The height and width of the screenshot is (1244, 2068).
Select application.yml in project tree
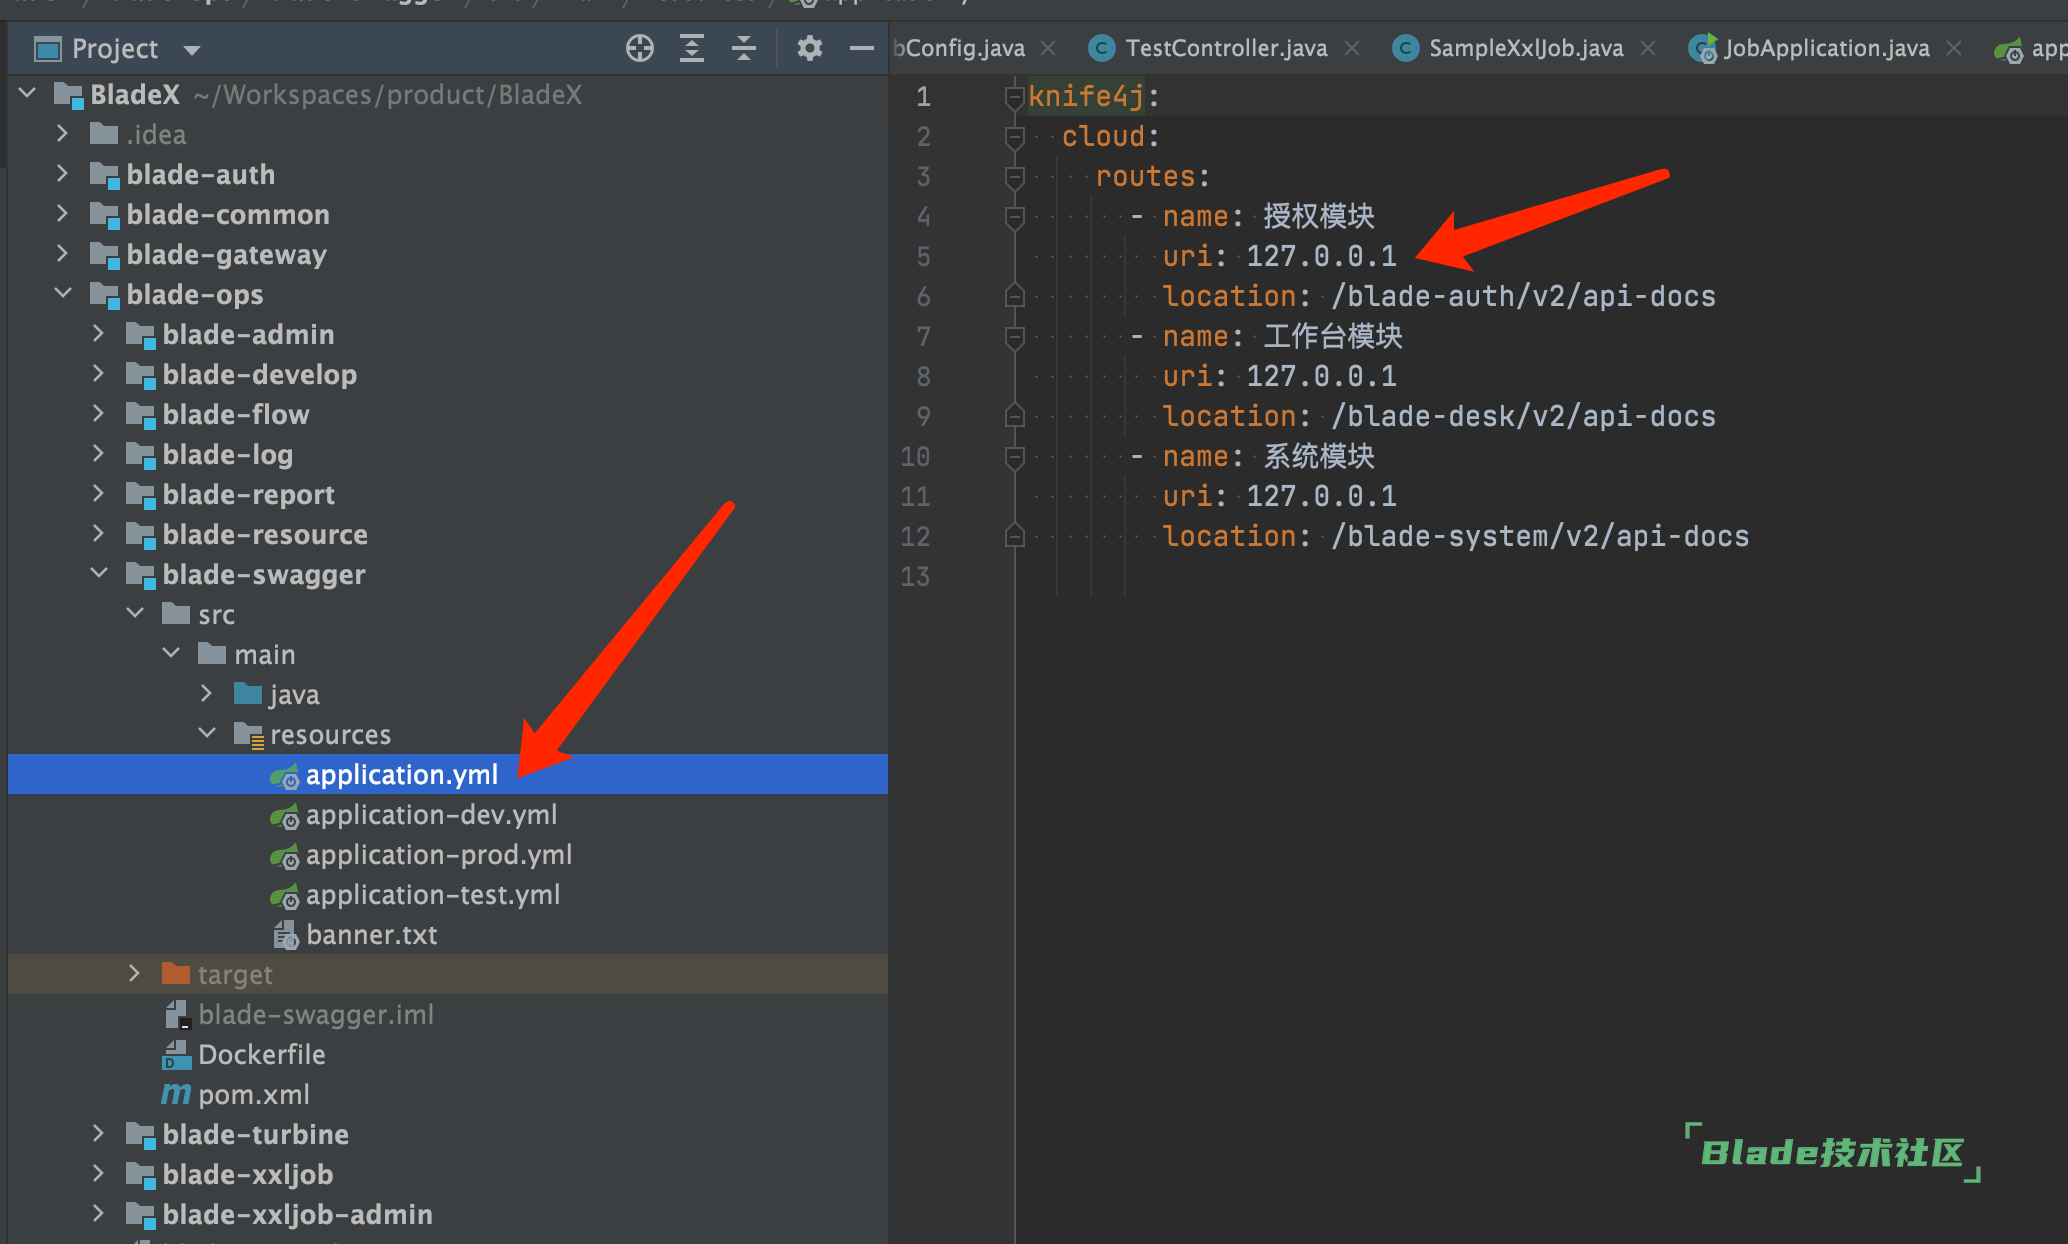[x=448, y=774]
